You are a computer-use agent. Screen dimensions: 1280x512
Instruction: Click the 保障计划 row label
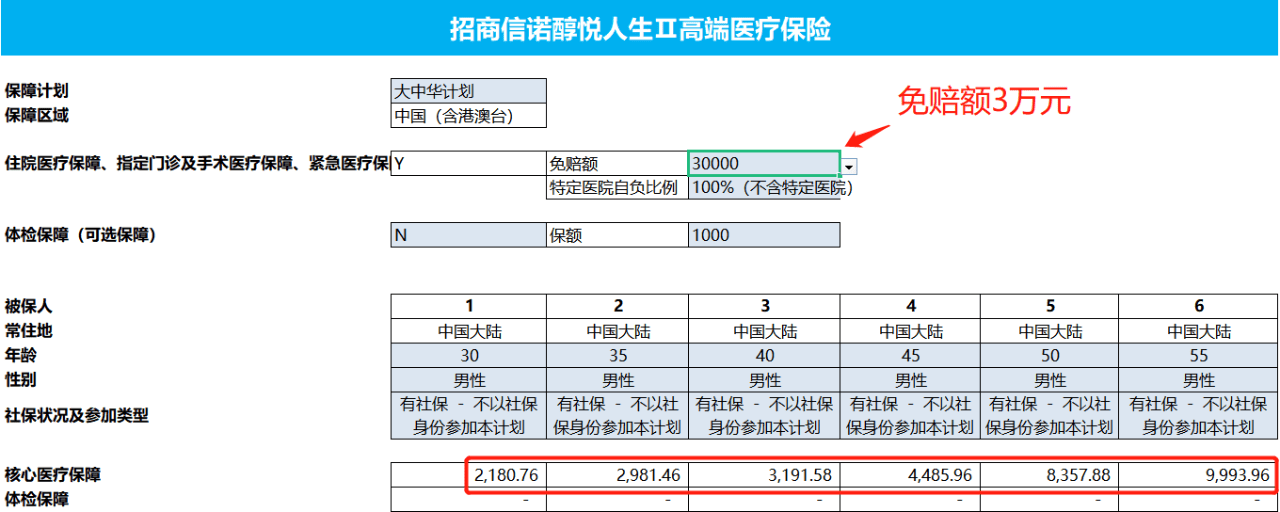click(x=37, y=91)
